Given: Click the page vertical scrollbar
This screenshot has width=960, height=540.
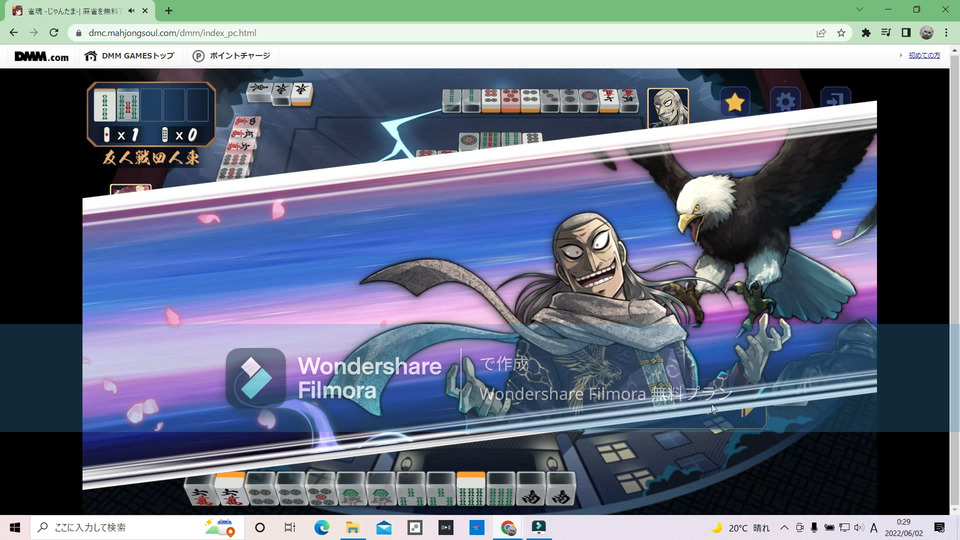Looking at the screenshot, I should 954,279.
